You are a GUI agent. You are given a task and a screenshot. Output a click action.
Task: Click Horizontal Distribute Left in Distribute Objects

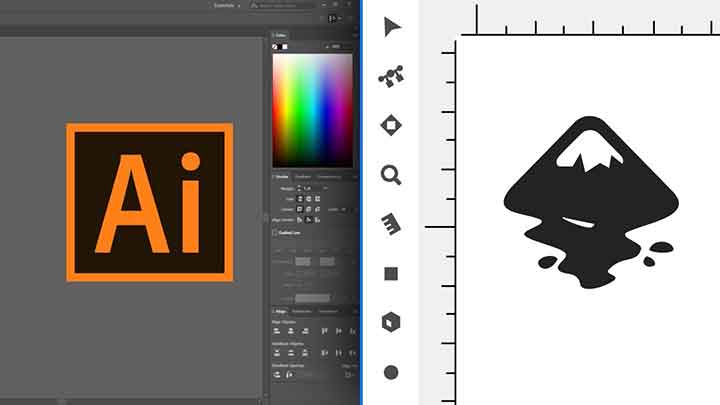(324, 353)
